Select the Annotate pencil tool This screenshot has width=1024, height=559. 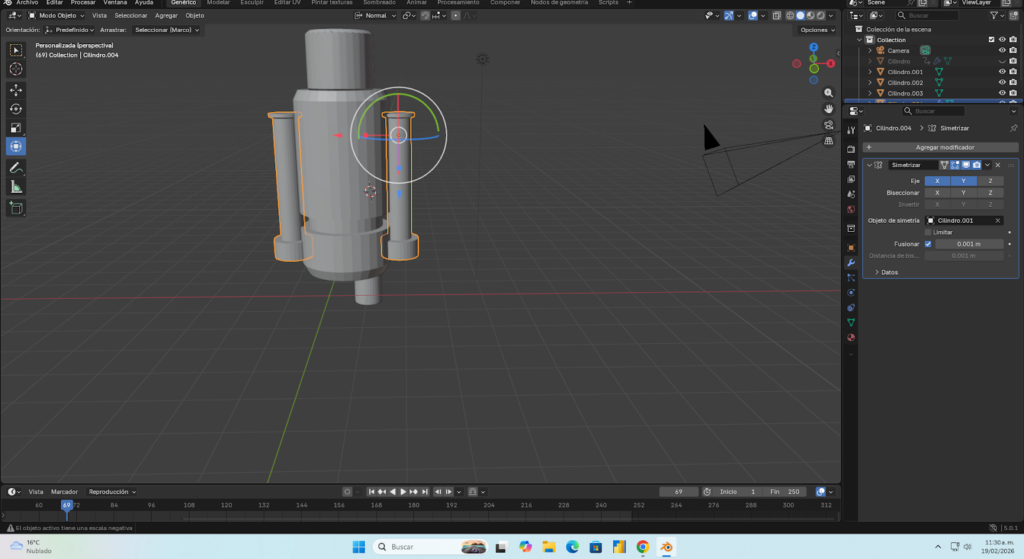[16, 167]
